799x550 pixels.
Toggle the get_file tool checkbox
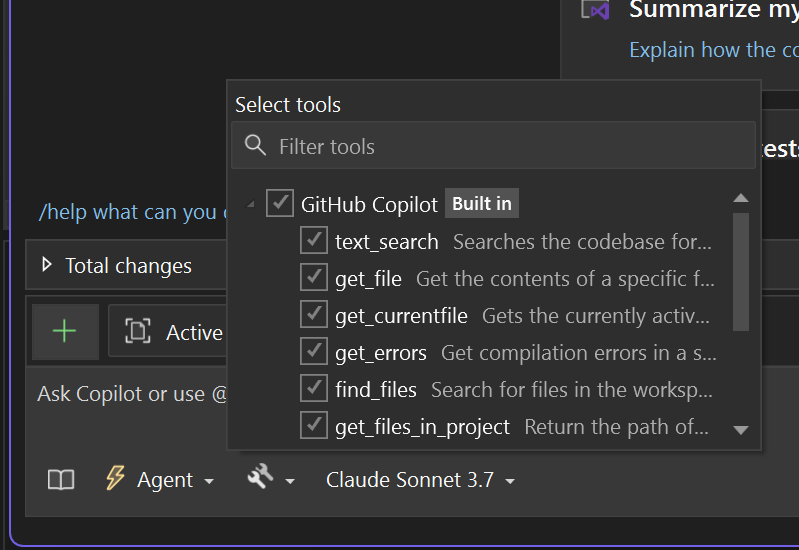(314, 278)
